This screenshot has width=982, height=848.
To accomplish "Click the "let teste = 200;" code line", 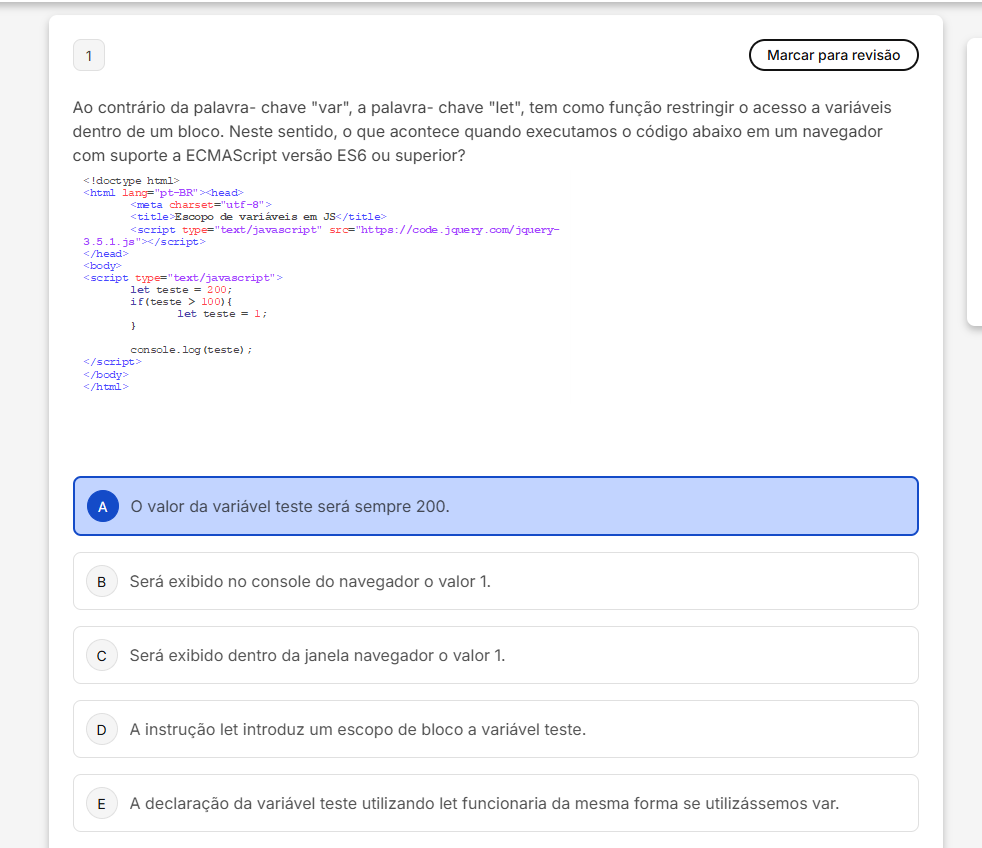I will coord(181,290).
